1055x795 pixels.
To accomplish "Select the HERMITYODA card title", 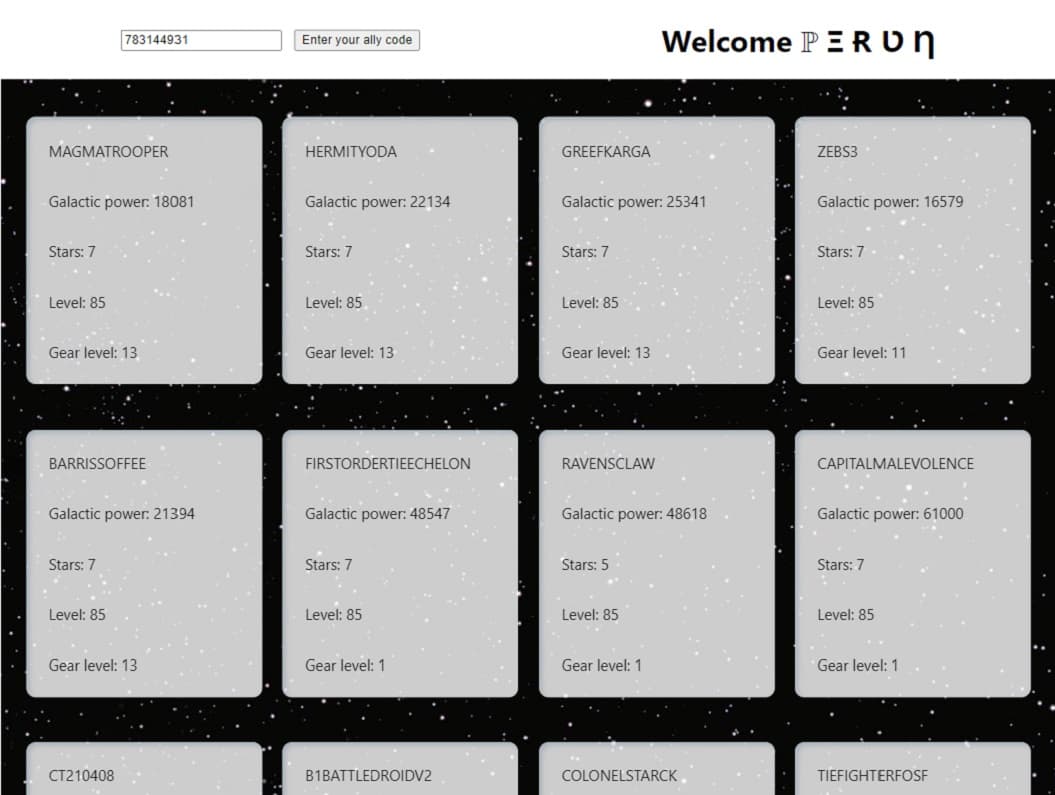I will pyautogui.click(x=351, y=152).
